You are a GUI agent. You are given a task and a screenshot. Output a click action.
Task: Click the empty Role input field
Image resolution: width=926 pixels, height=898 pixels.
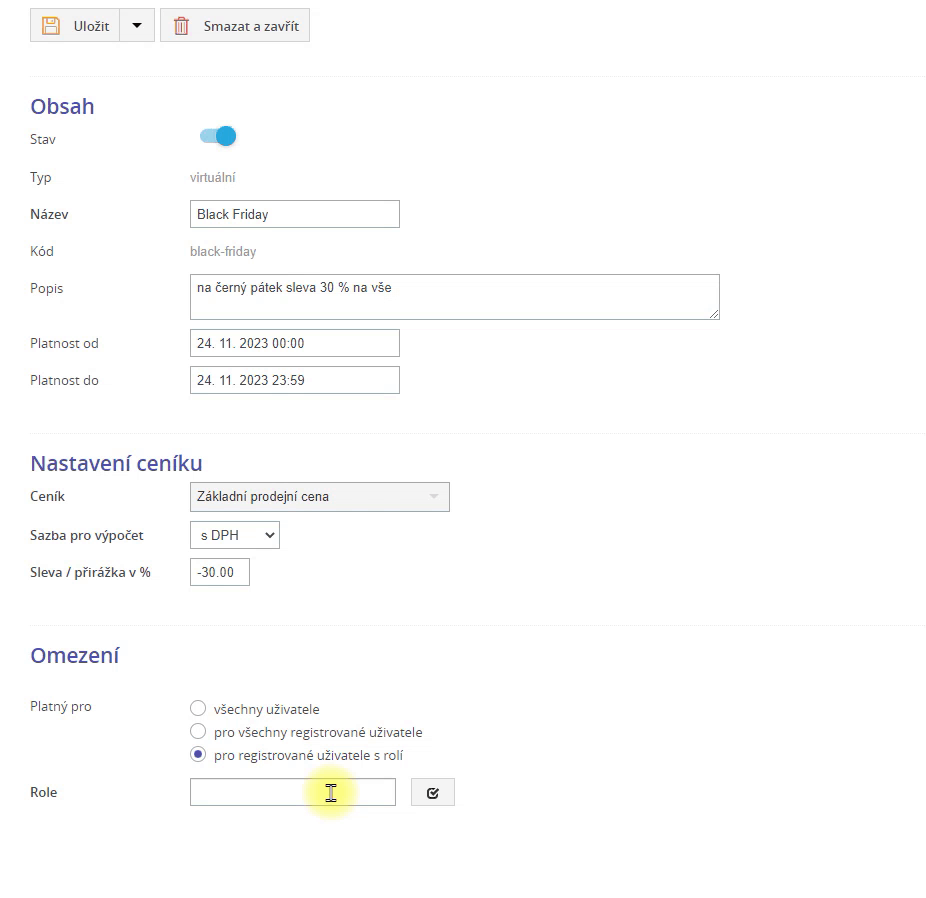292,792
